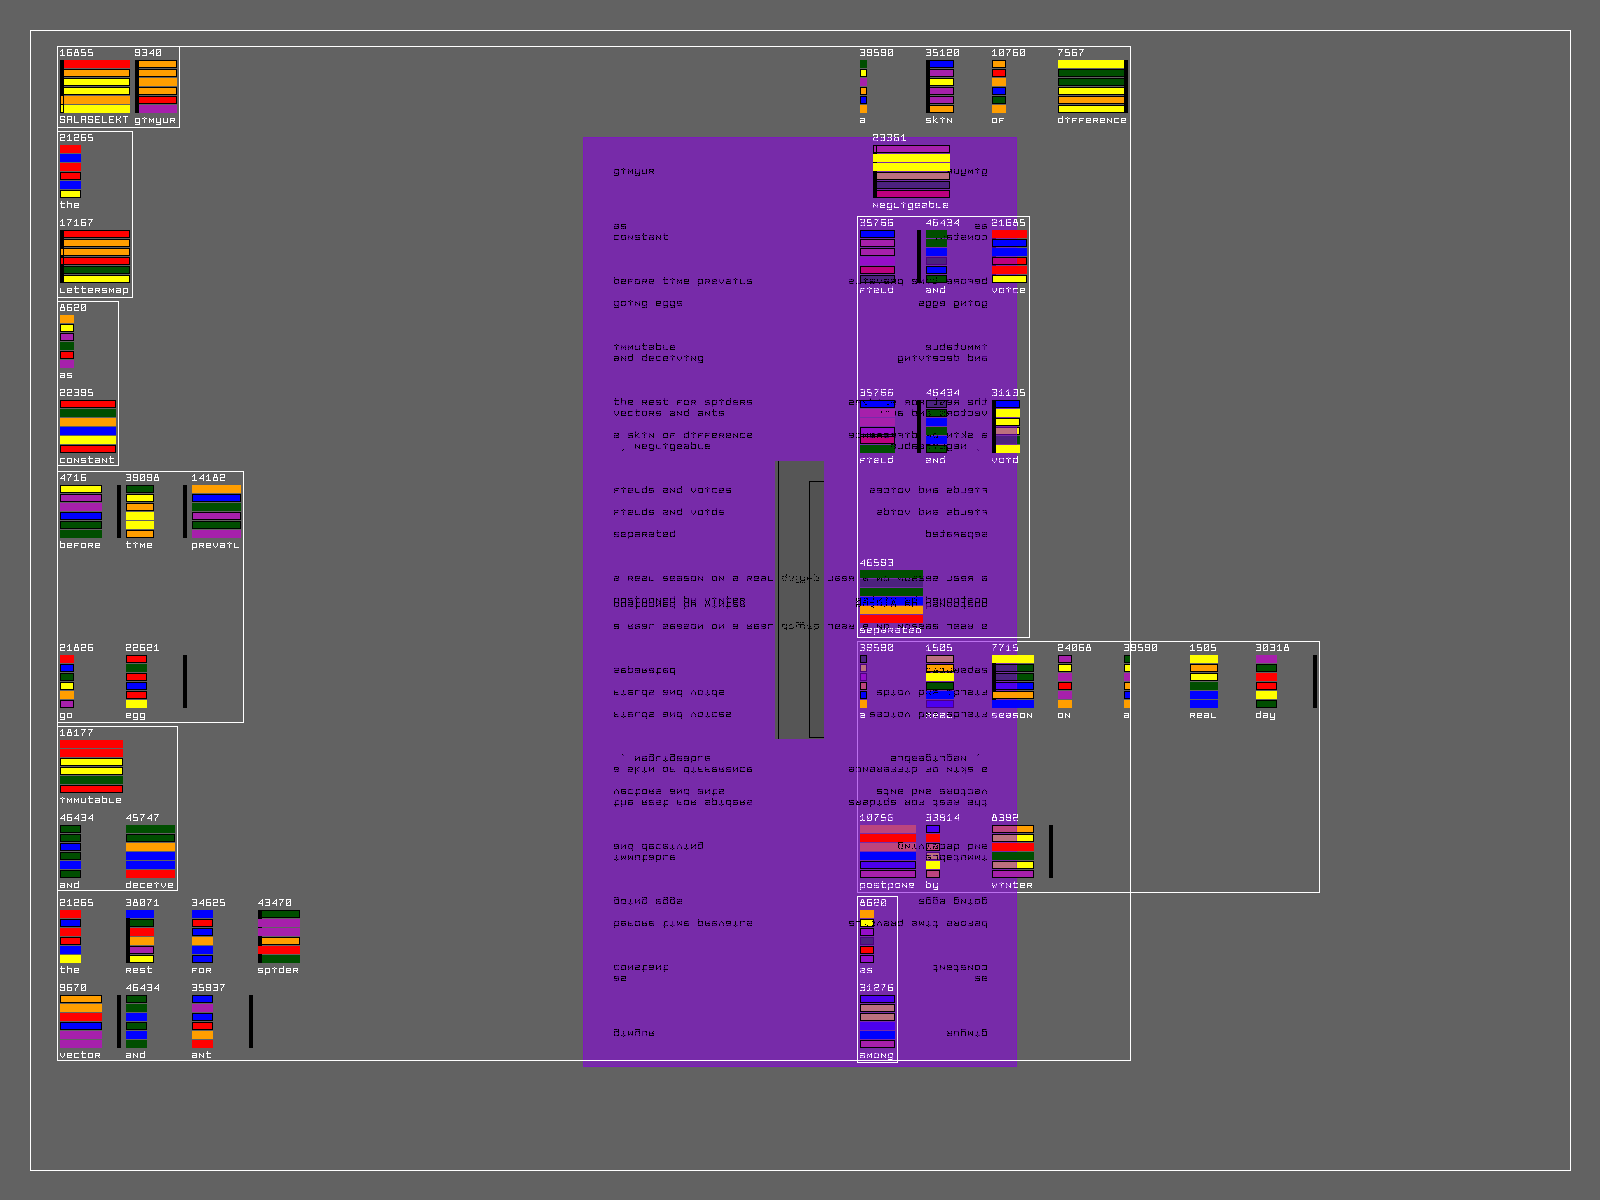Click the 'spider' color stack
Viewport: 1600px width, 1200px height.
[279, 936]
